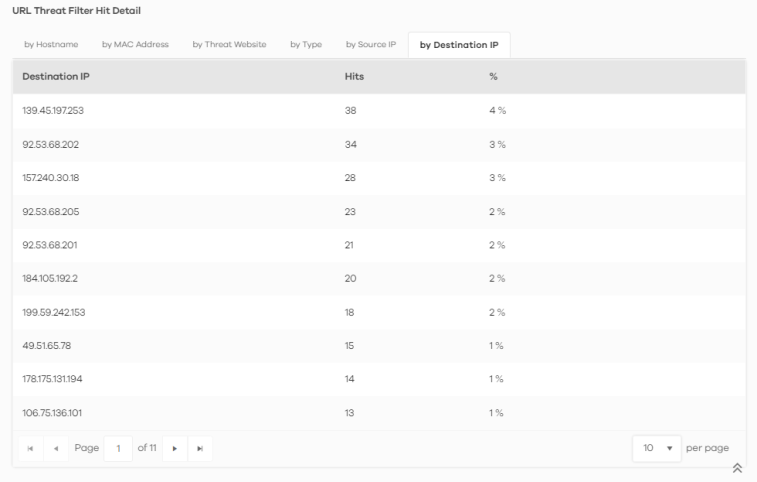Open the per page dropdown
The width and height of the screenshot is (757, 482).
click(x=656, y=447)
